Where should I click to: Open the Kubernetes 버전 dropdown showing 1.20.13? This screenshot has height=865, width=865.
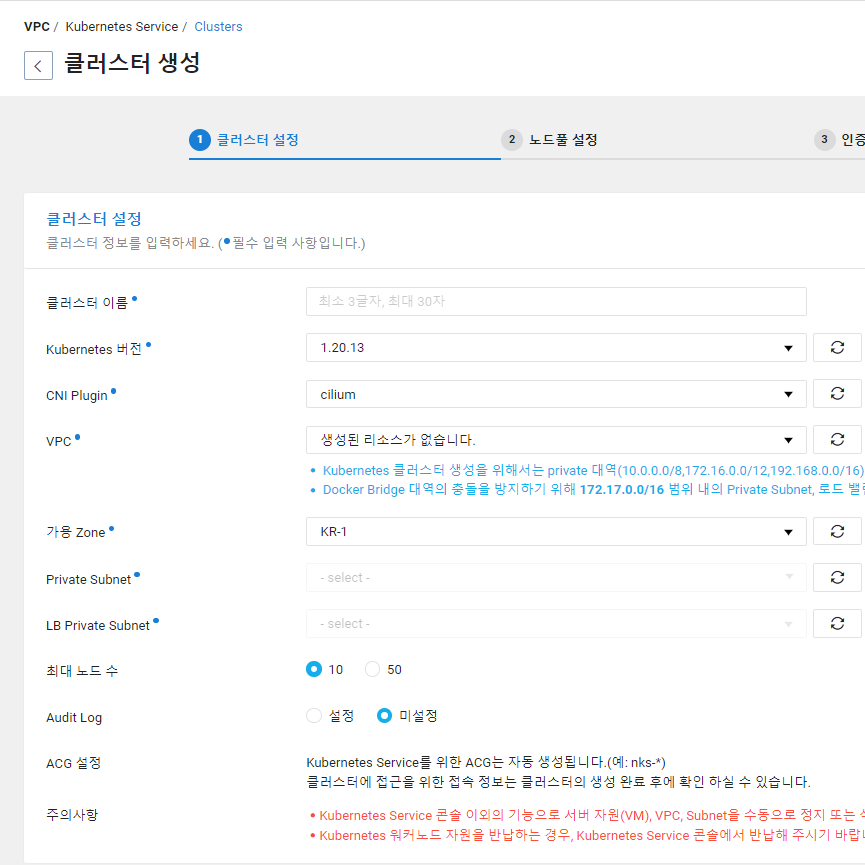tap(556, 348)
